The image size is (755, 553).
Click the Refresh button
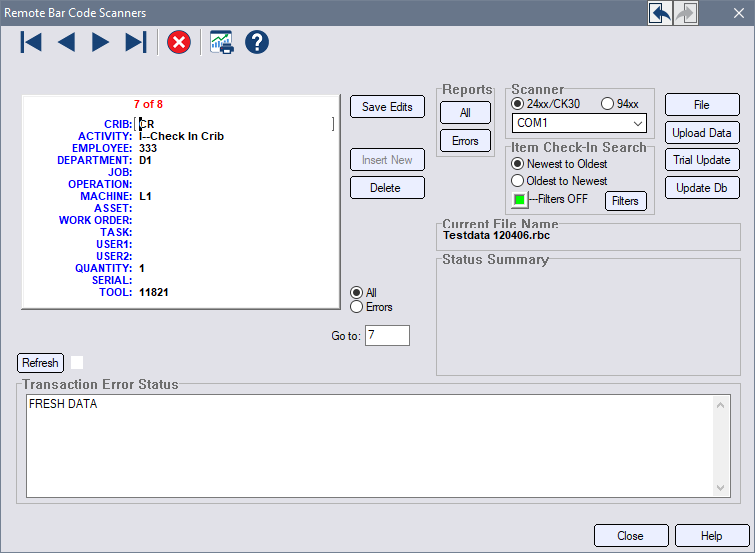pyautogui.click(x=40, y=363)
